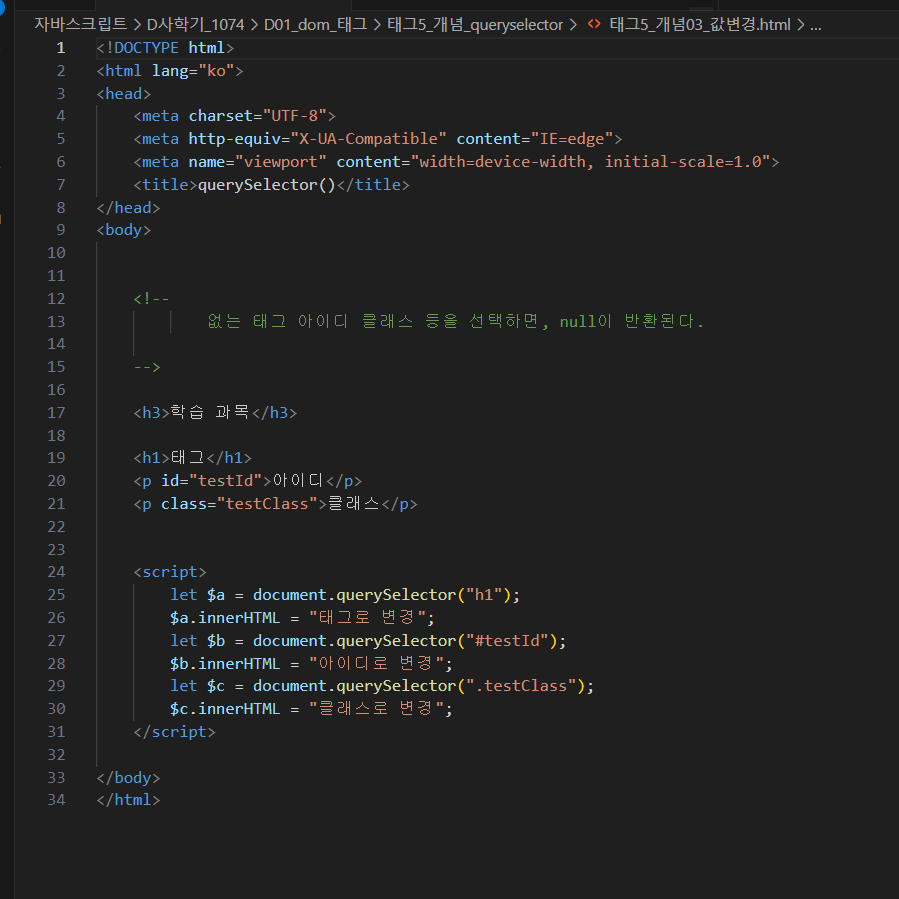Open the 자바스크립트 breadcrumb folder

click(80, 24)
